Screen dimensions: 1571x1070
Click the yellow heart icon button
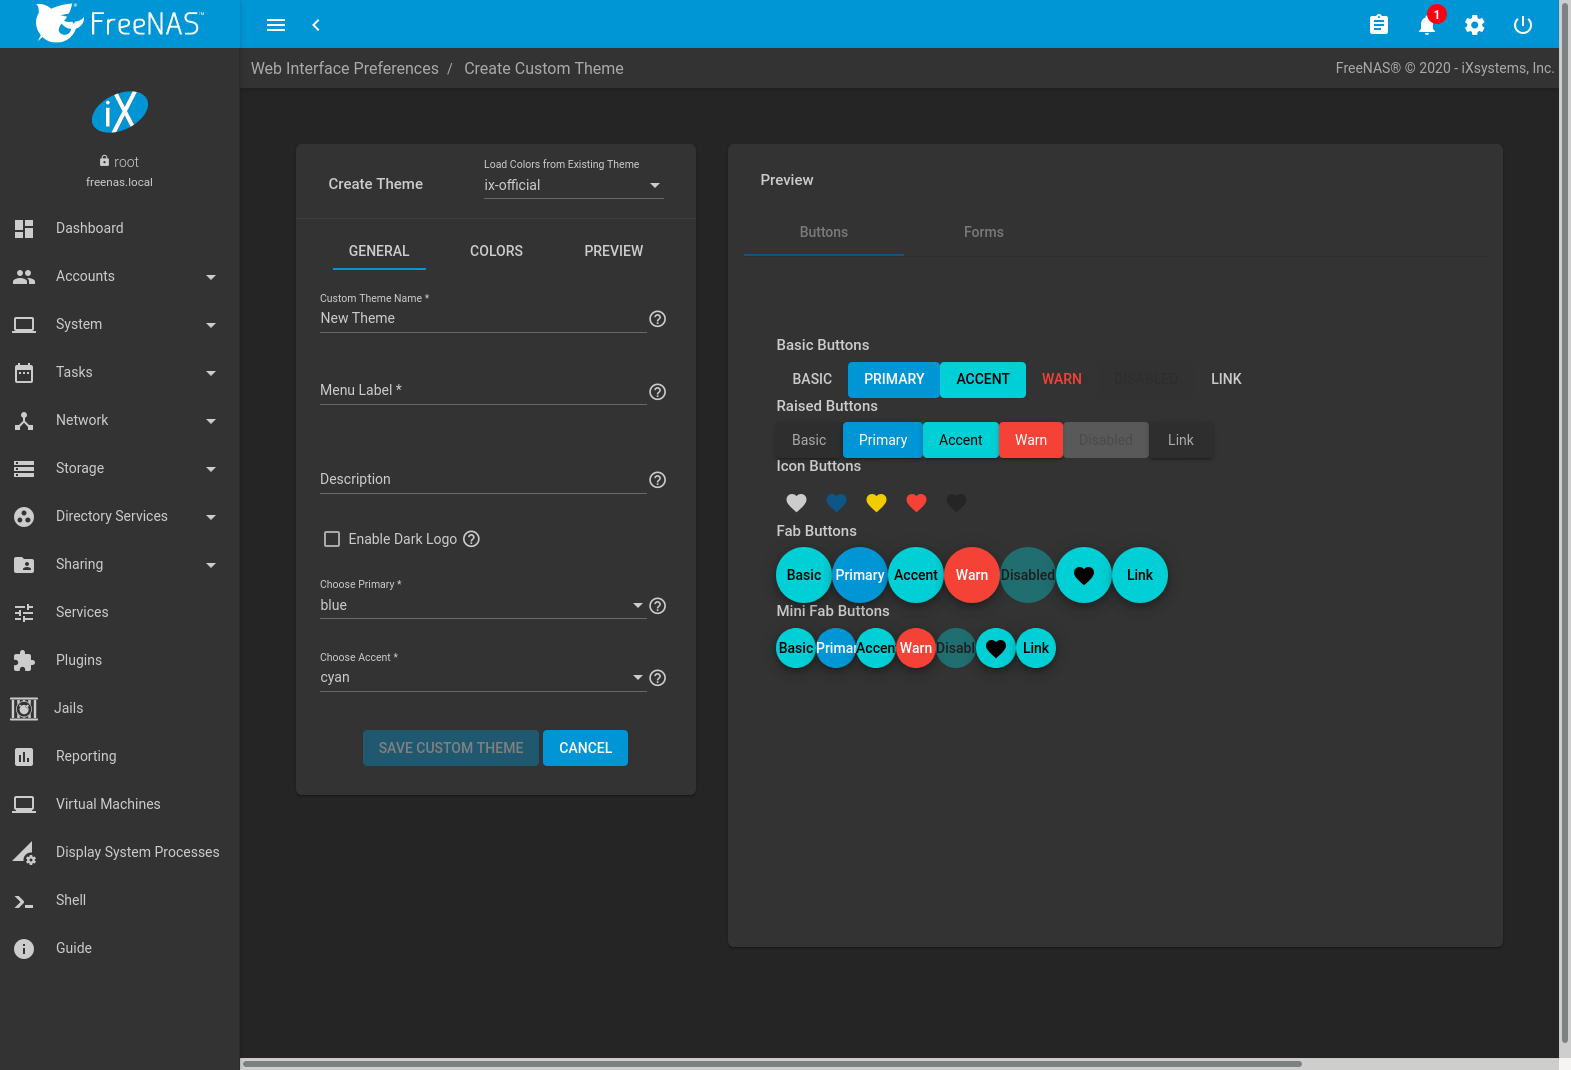click(876, 503)
